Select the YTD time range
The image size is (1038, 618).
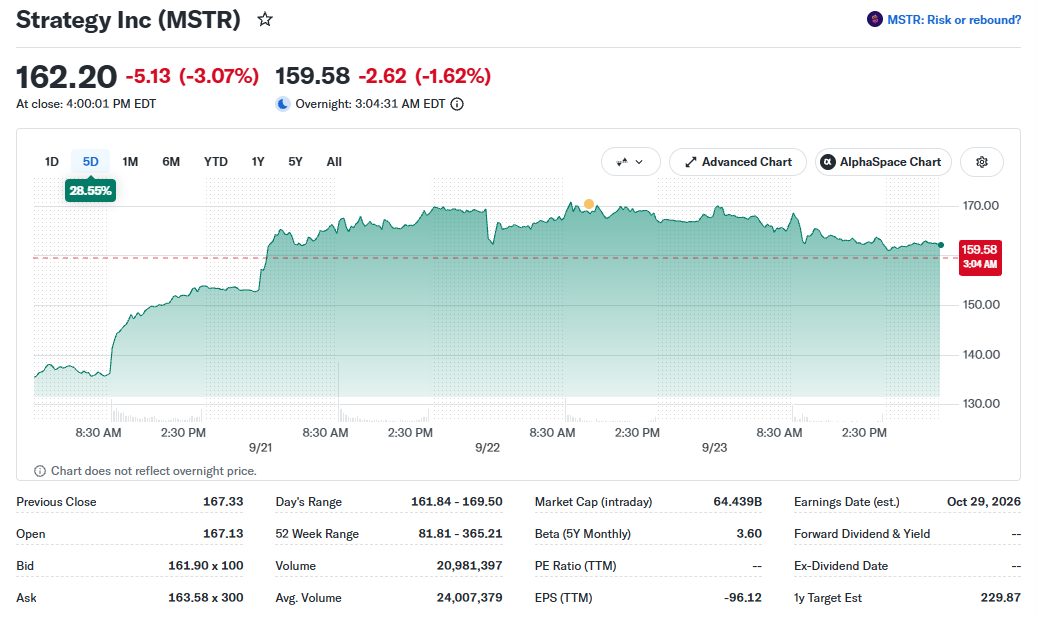coord(216,162)
